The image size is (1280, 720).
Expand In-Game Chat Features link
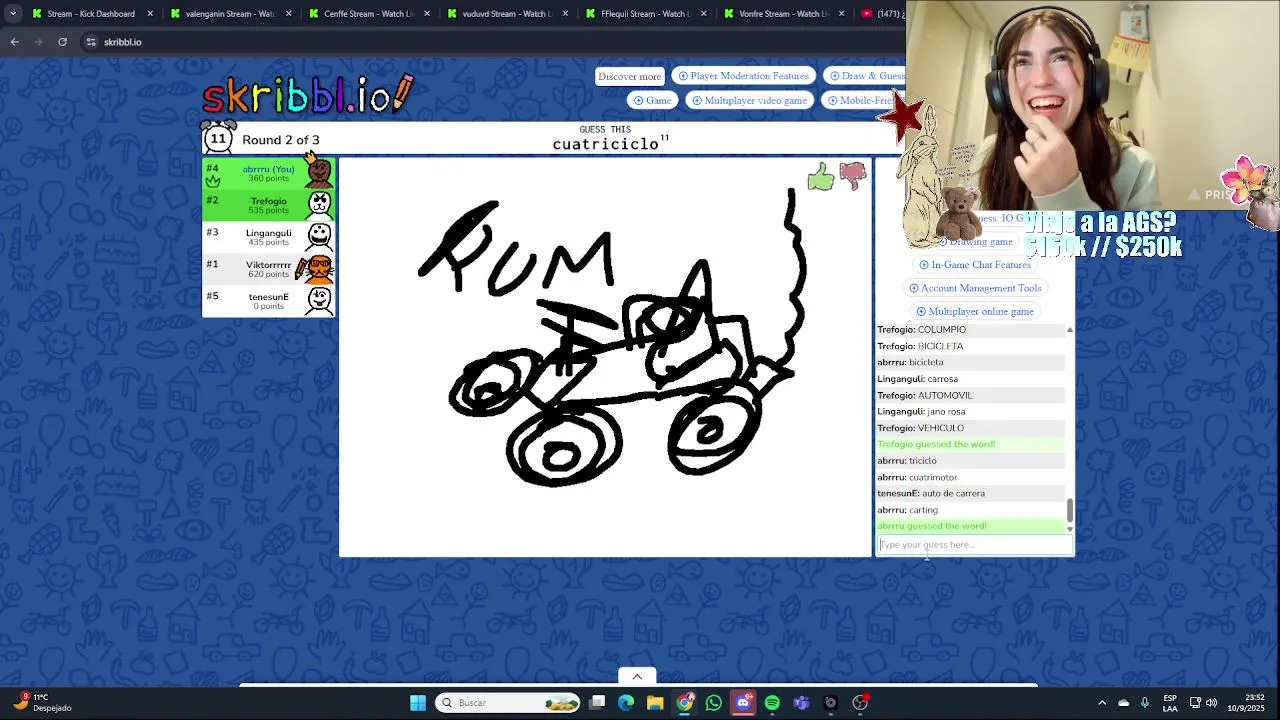(975, 265)
